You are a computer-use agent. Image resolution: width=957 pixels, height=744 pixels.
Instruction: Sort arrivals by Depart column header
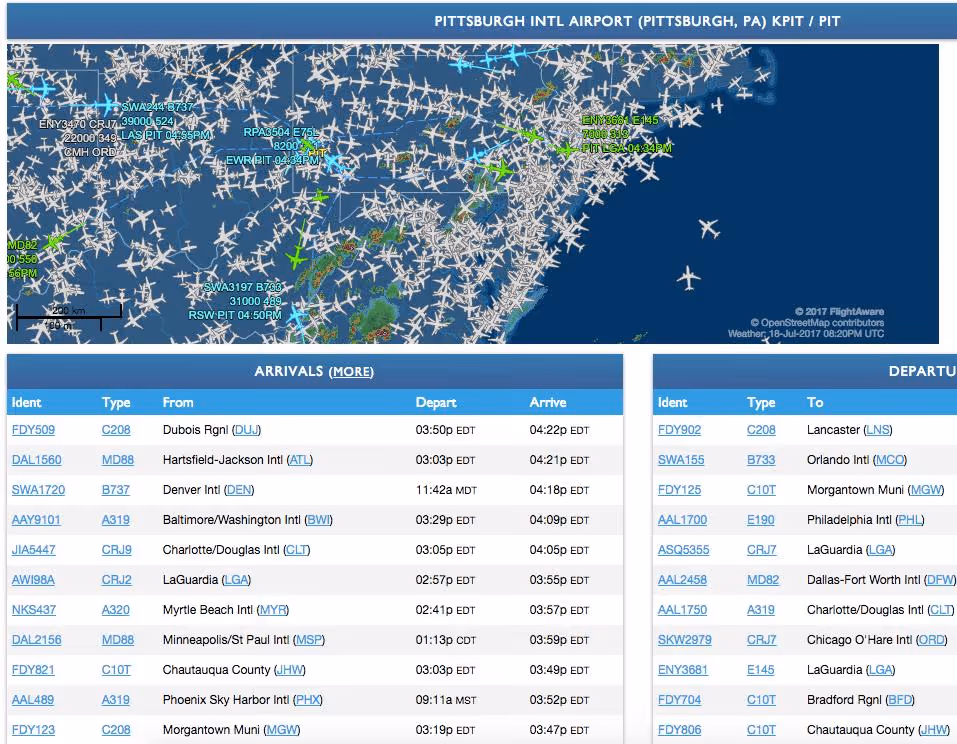436,402
